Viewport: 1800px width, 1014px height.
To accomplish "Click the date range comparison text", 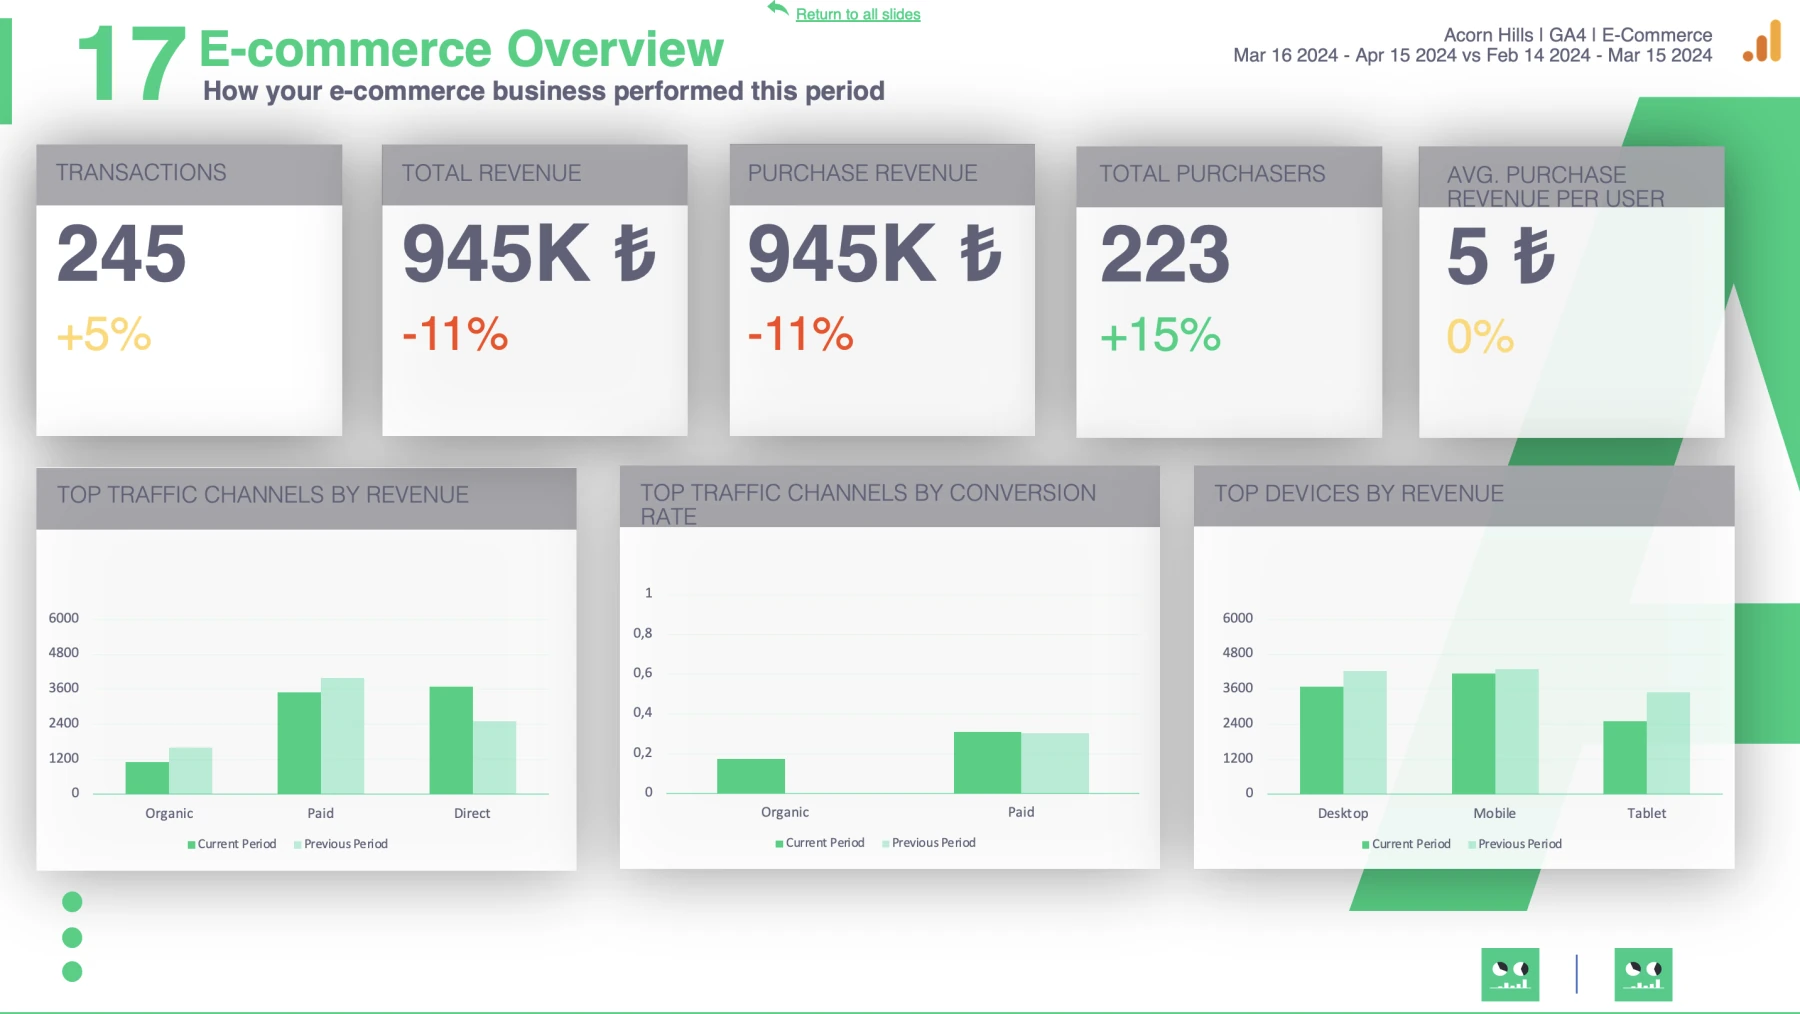I will 1472,56.
